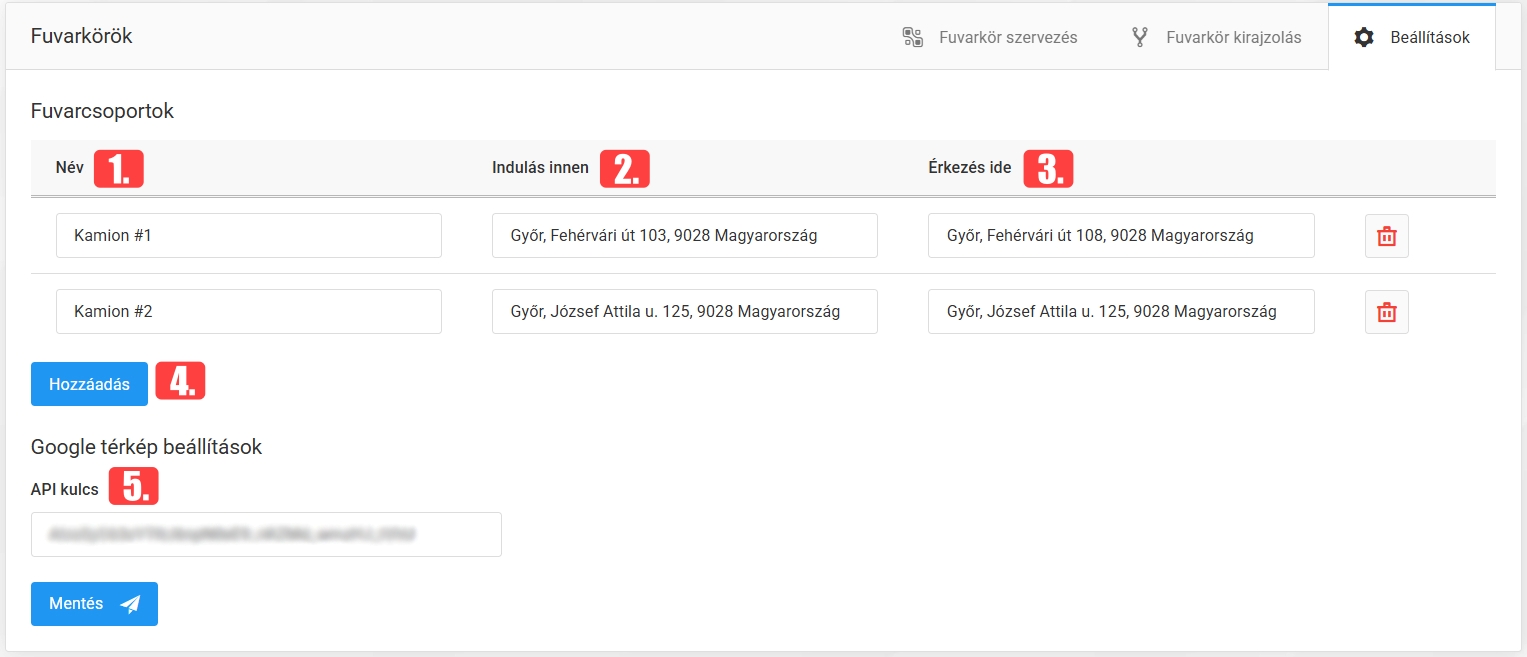Click the gear icon in the Beállítások tab
Image resolution: width=1527 pixels, height=657 pixels.
tap(1364, 38)
